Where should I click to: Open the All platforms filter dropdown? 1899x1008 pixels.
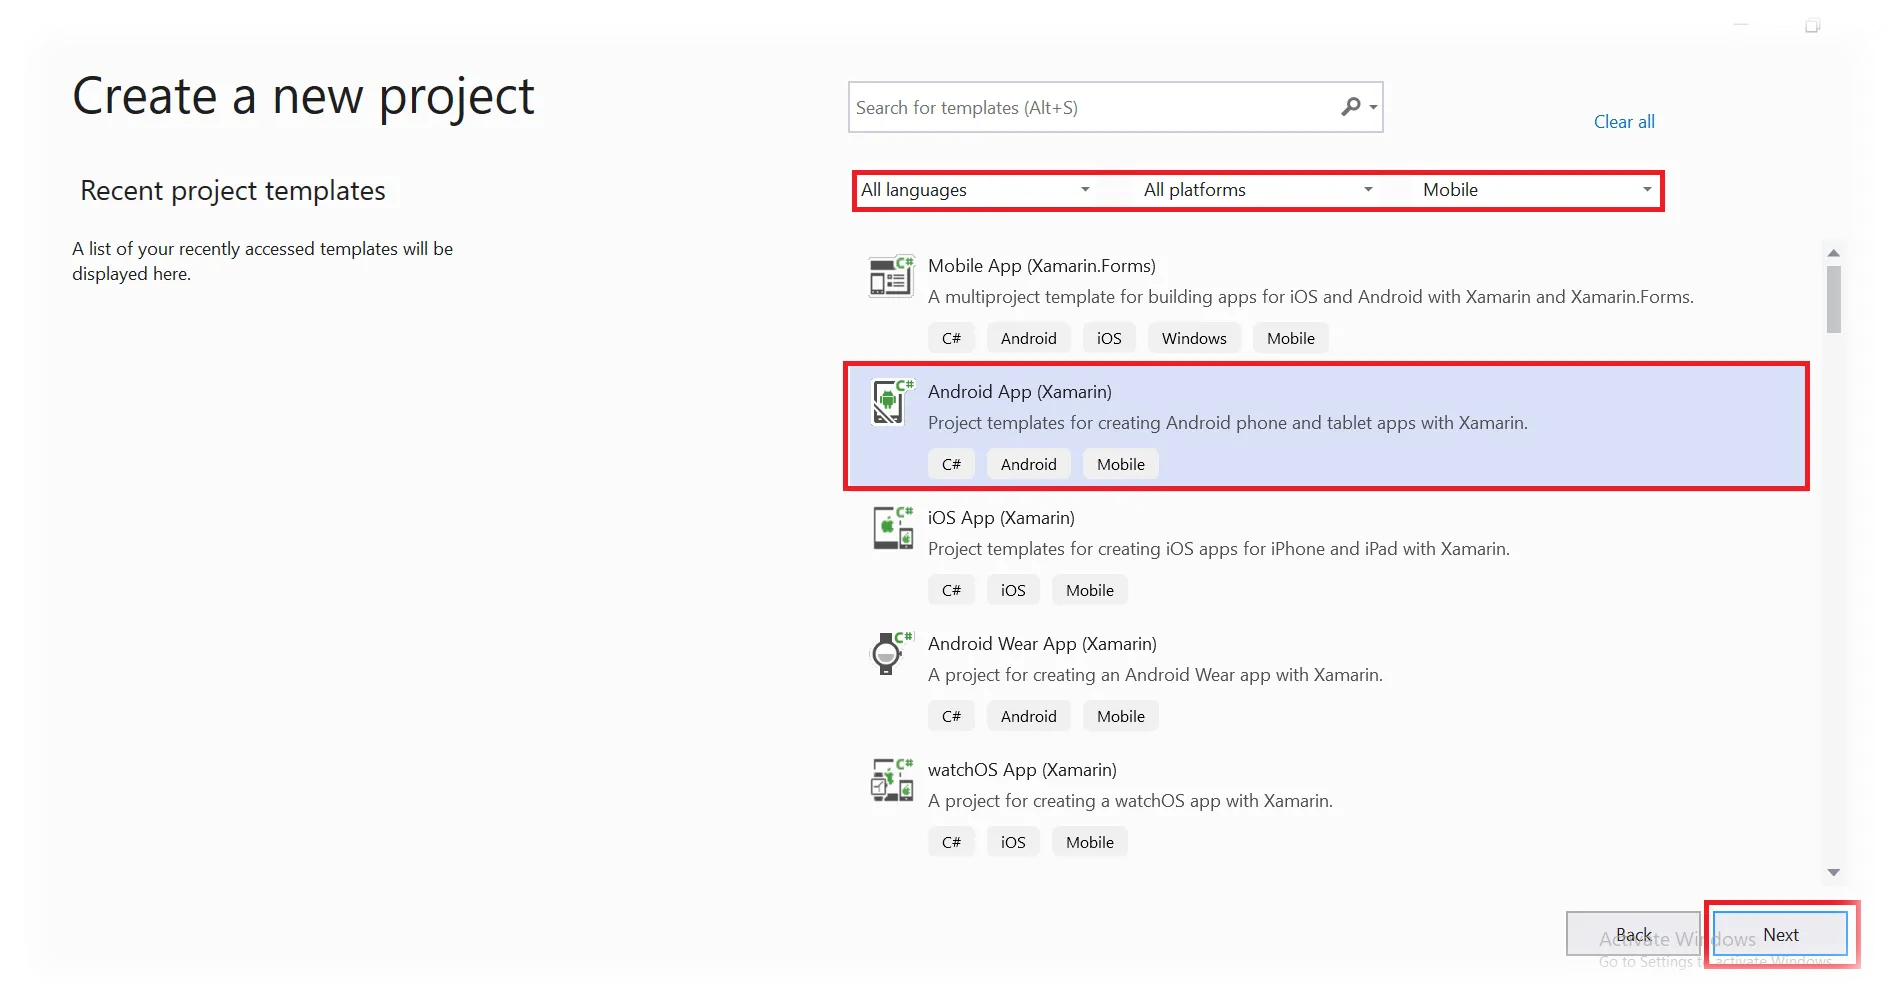point(1259,190)
